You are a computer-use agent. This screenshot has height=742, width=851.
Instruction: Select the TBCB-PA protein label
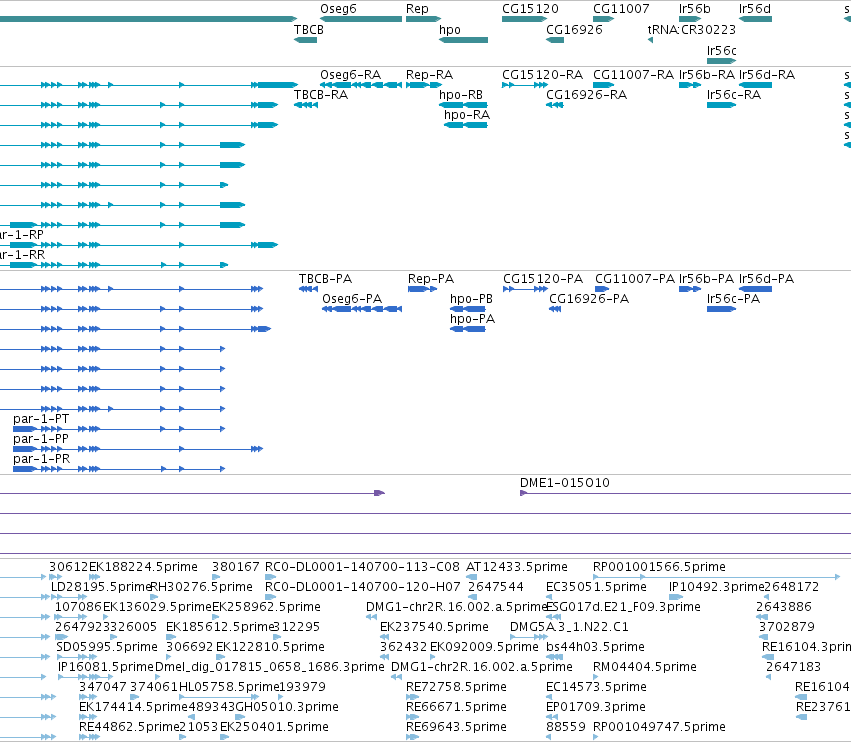pos(325,278)
